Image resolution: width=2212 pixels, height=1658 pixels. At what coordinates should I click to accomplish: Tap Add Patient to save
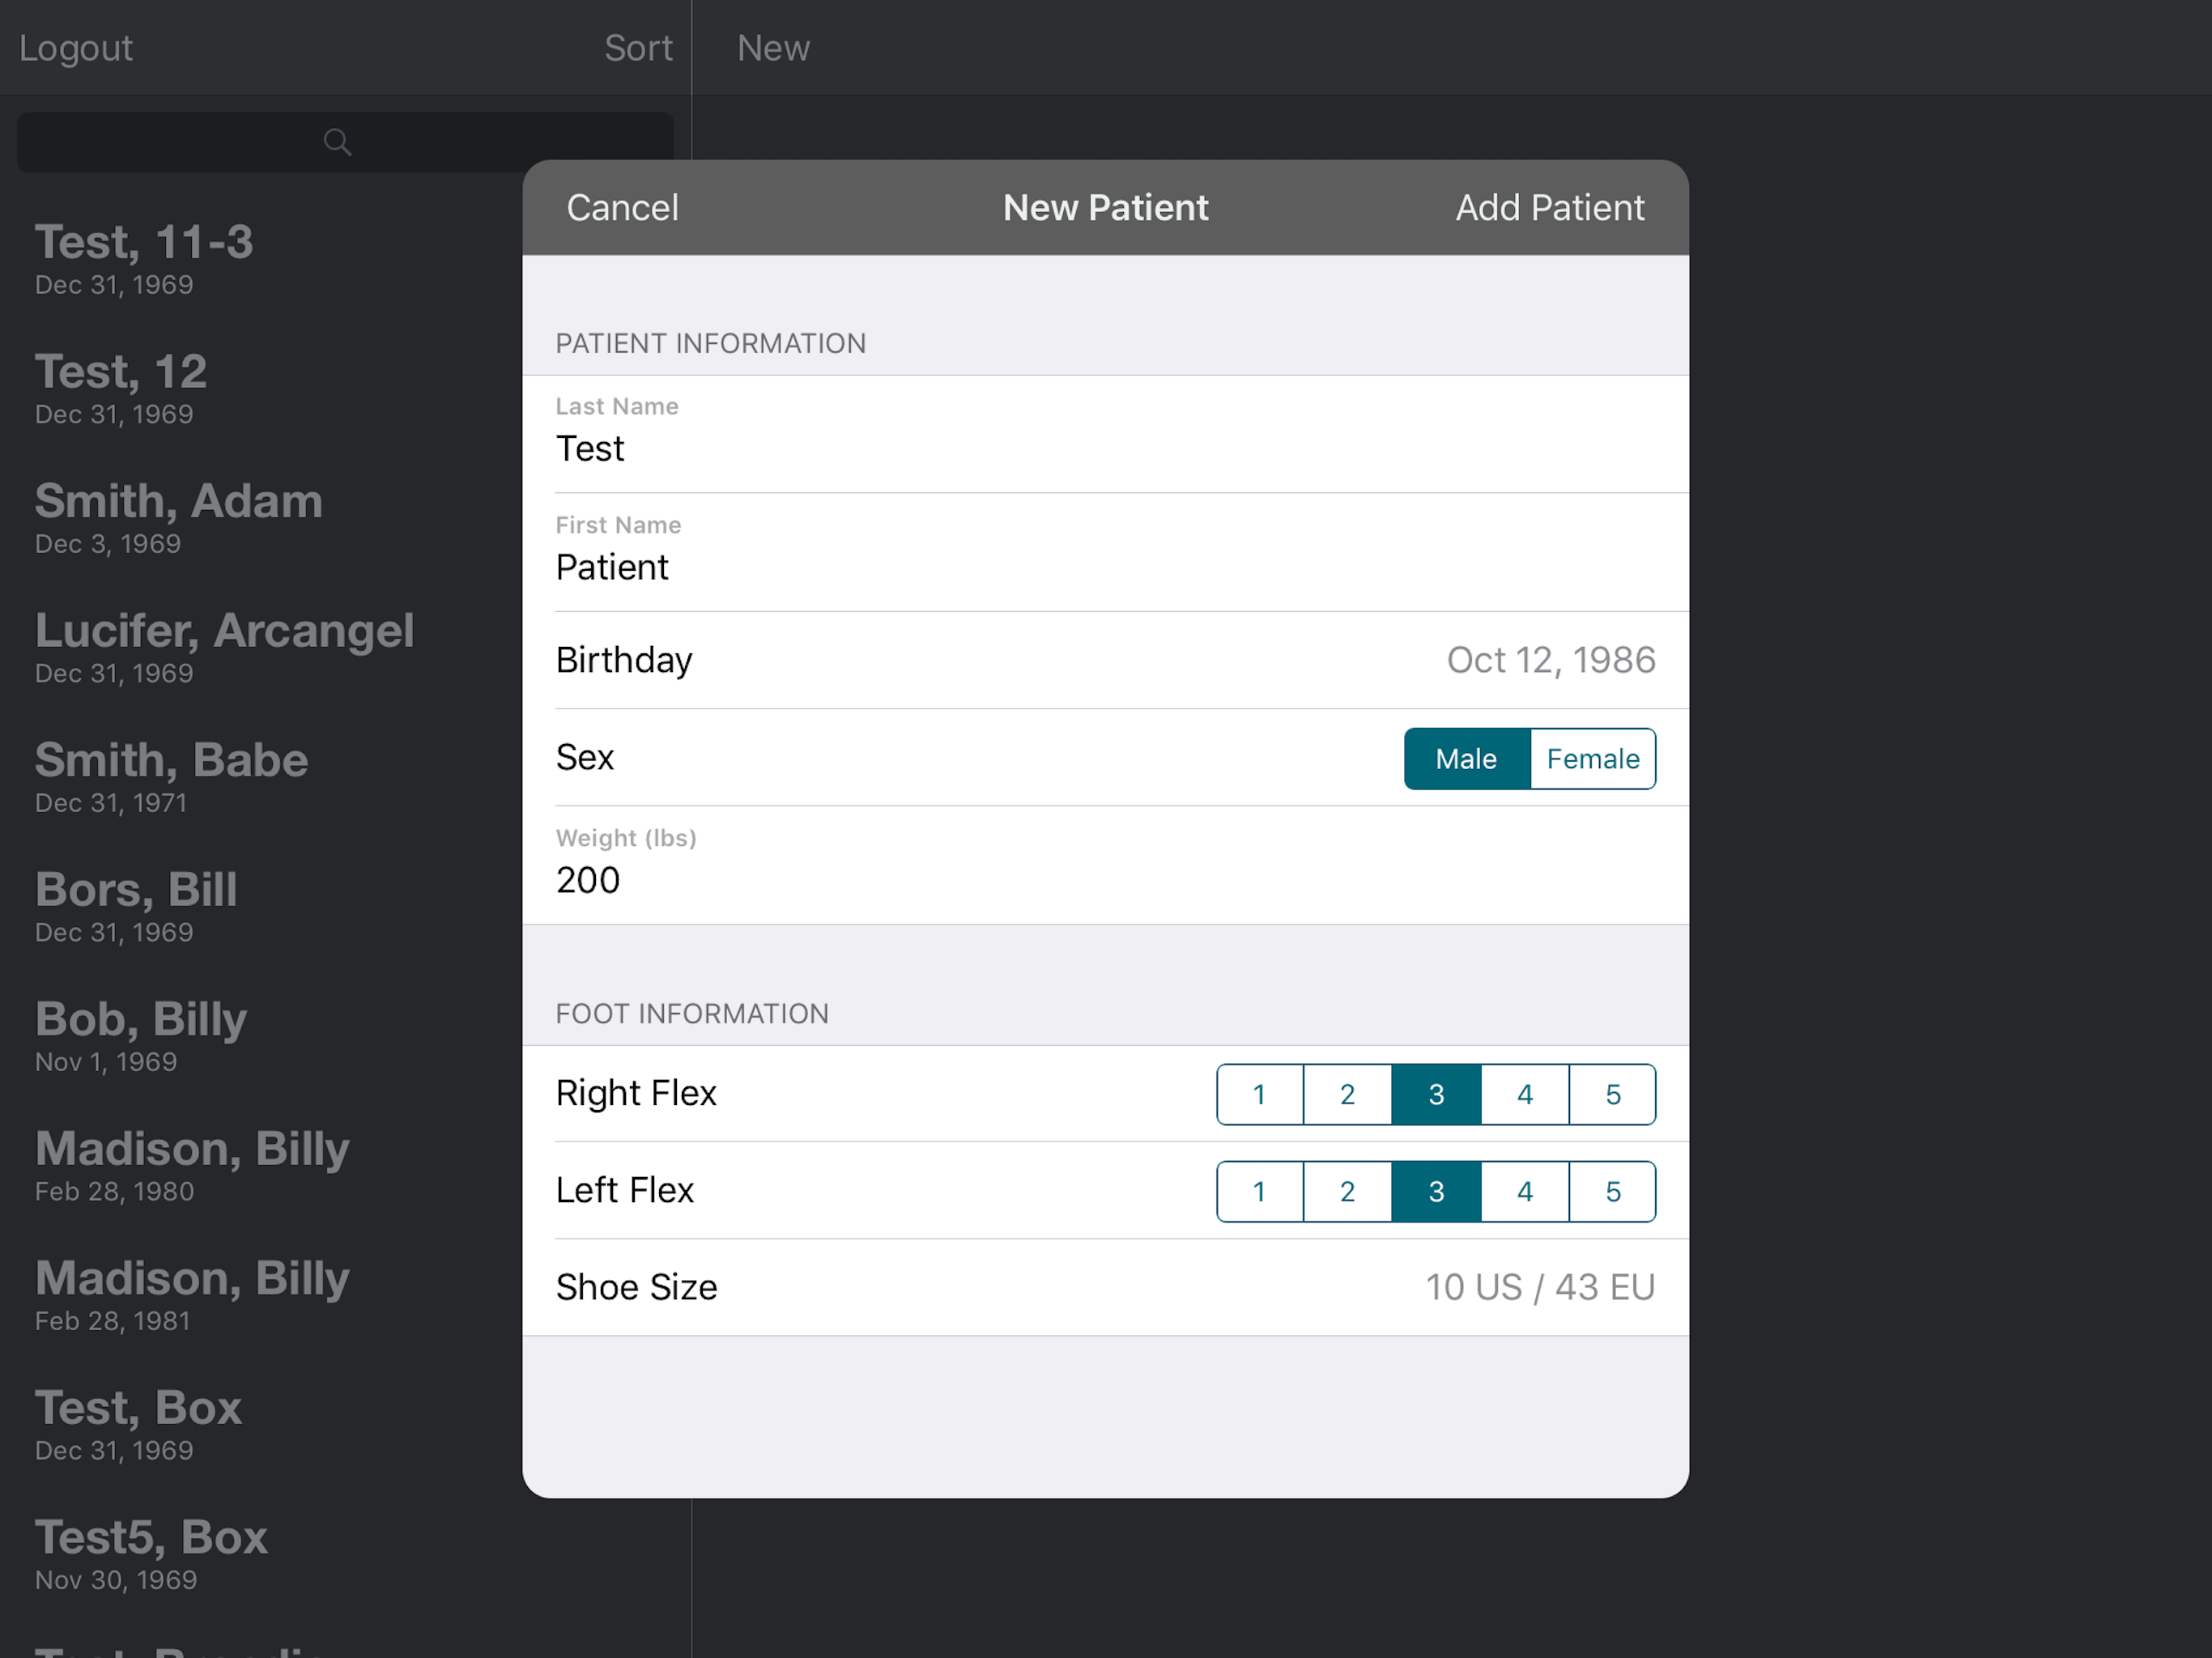click(x=1549, y=208)
